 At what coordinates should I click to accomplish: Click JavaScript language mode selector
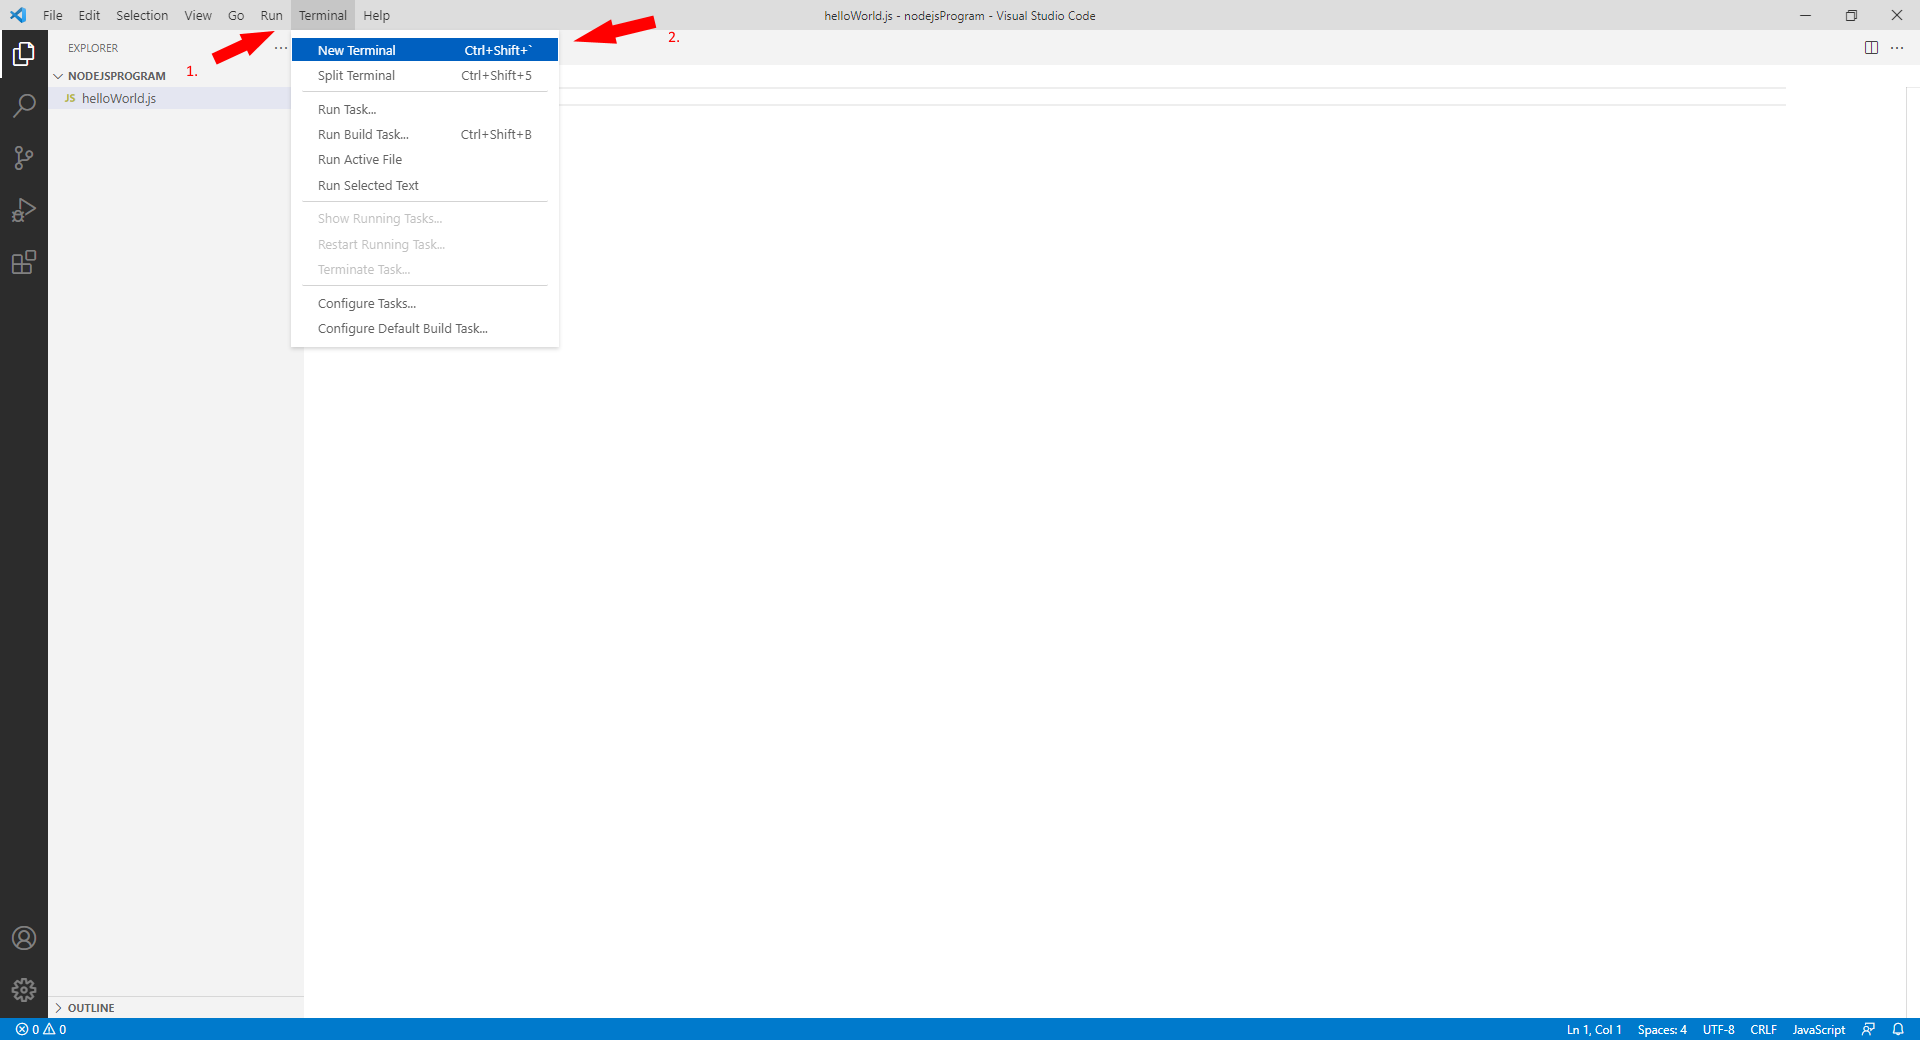click(1819, 1029)
